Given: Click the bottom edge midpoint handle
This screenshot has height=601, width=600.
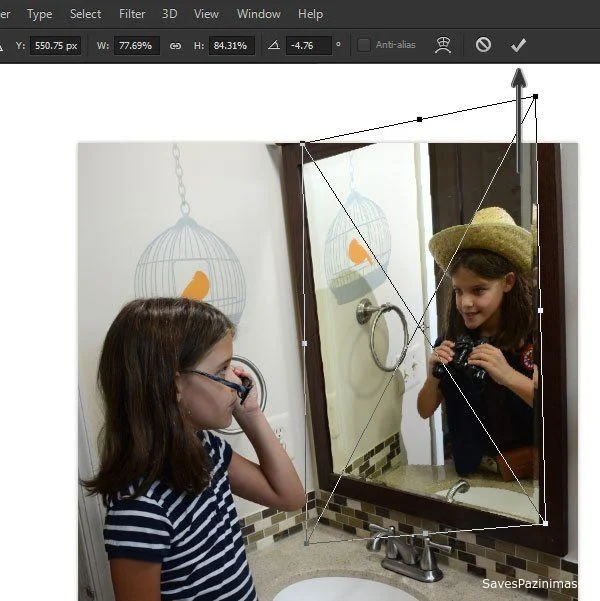Looking at the screenshot, I should 425,533.
